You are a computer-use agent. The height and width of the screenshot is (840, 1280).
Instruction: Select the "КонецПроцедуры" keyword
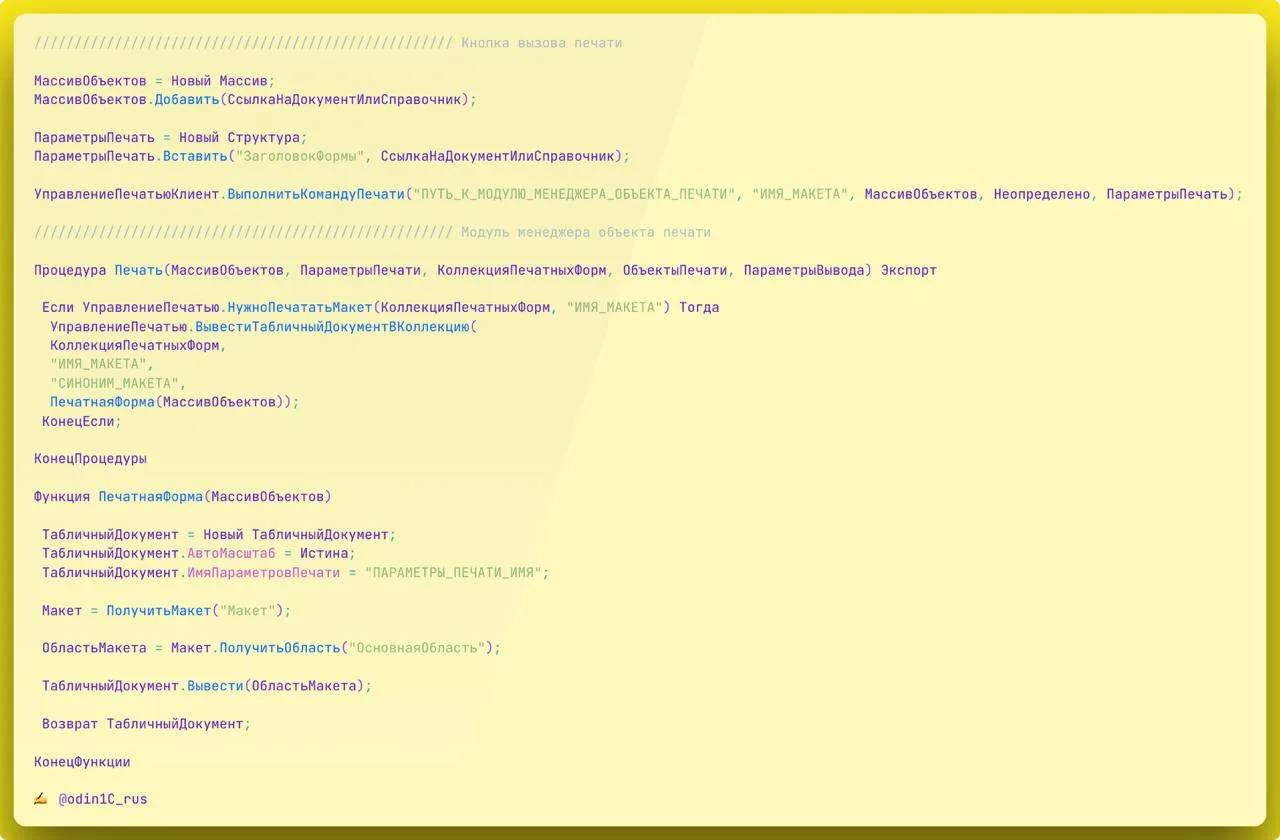point(90,459)
